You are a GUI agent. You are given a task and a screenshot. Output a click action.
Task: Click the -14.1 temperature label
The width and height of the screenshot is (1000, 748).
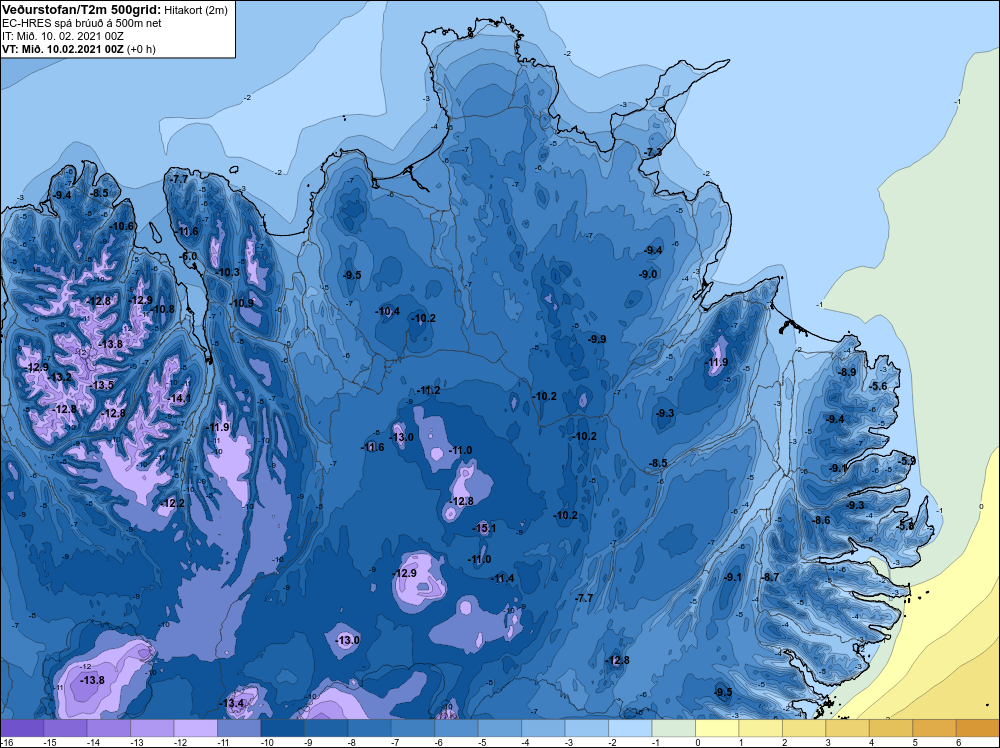[x=179, y=399]
